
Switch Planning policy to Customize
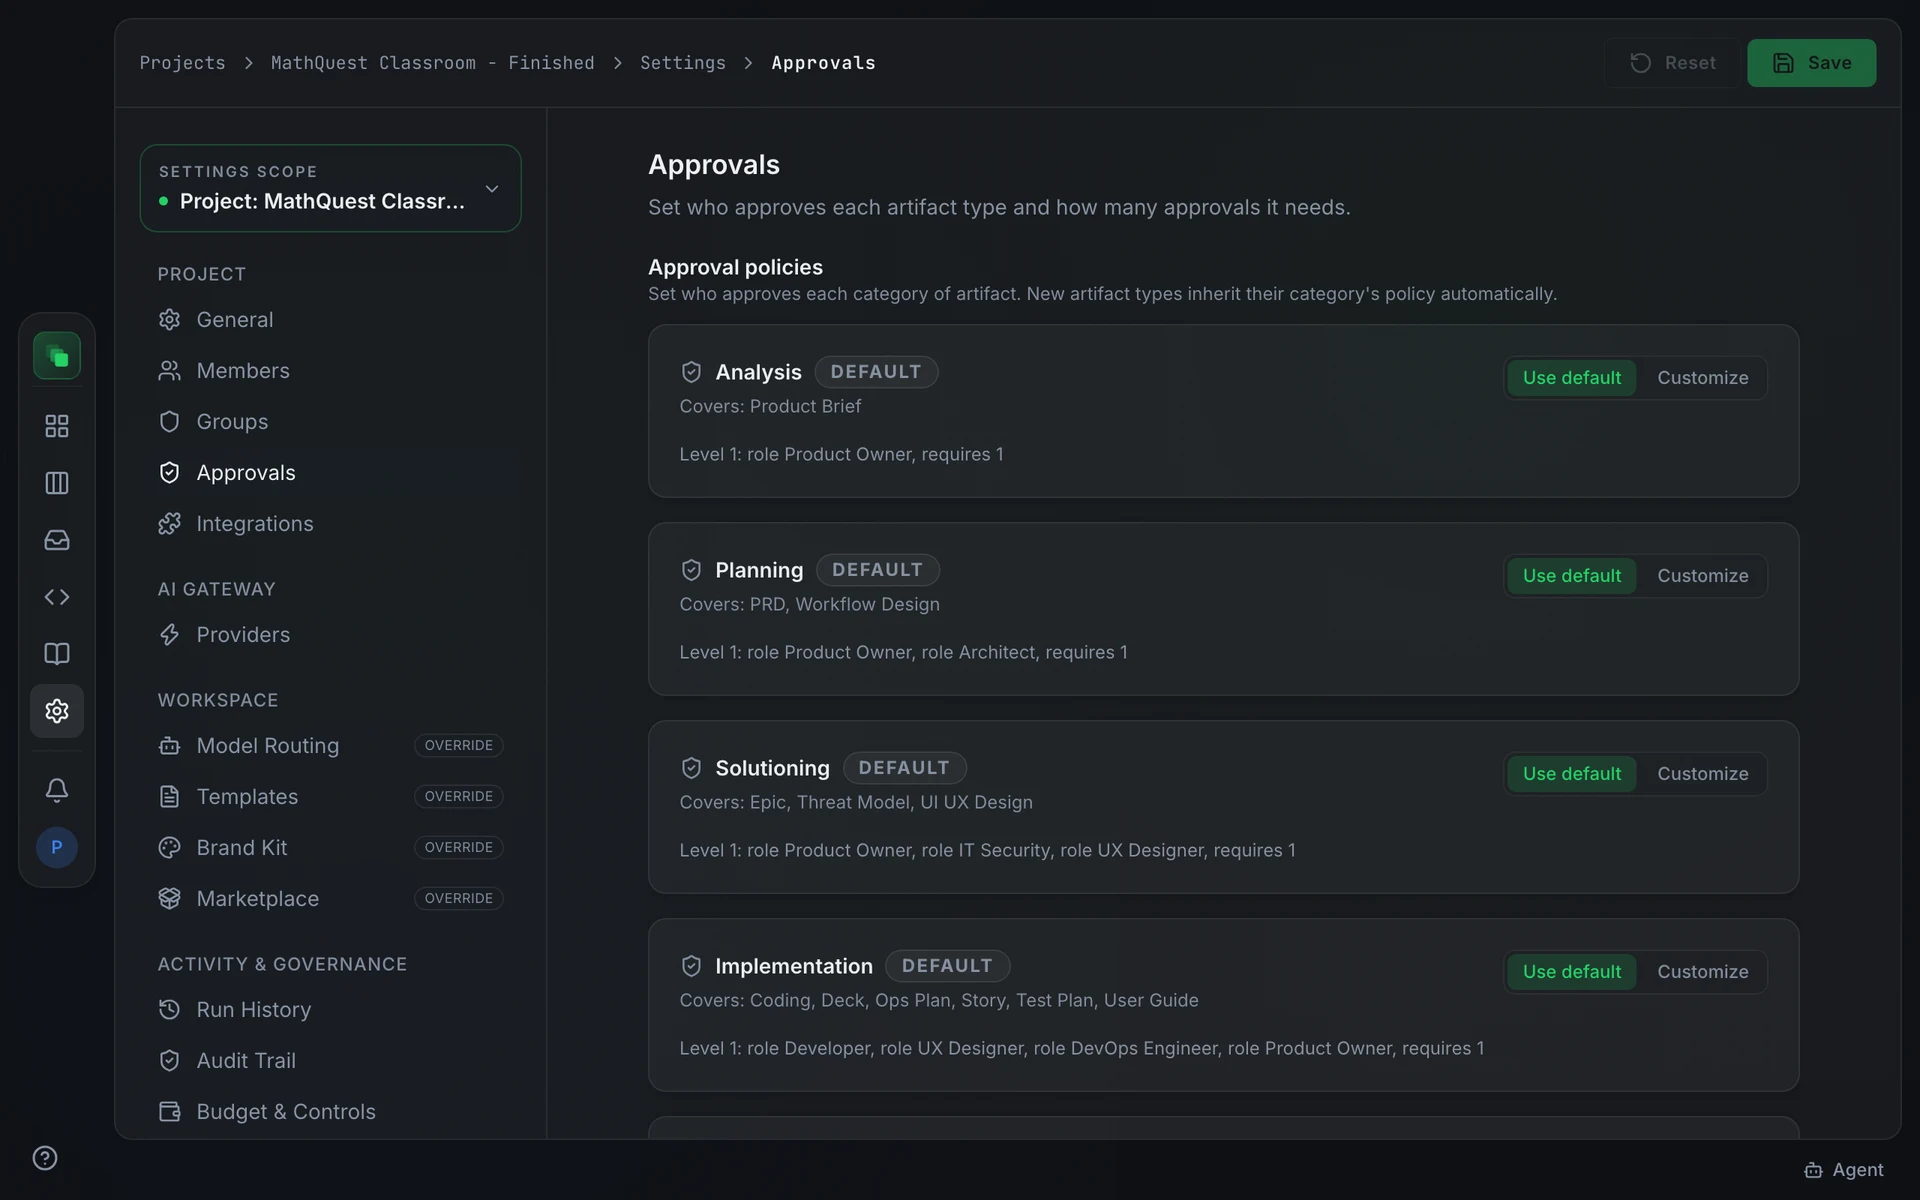pos(1702,575)
